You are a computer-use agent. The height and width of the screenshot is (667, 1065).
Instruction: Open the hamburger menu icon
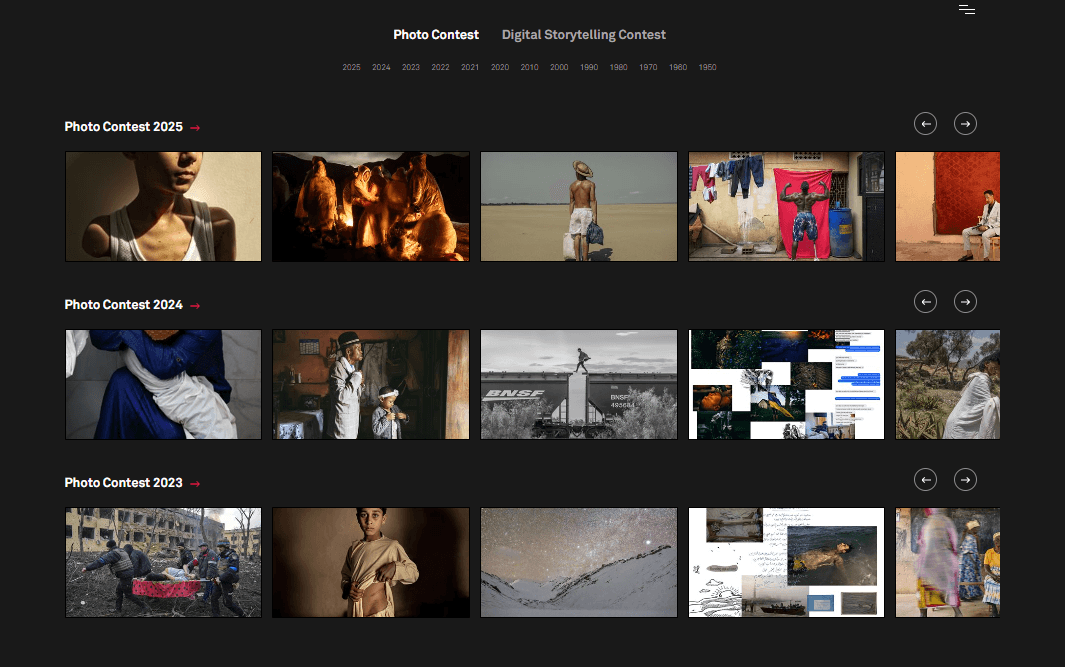[x=966, y=10]
